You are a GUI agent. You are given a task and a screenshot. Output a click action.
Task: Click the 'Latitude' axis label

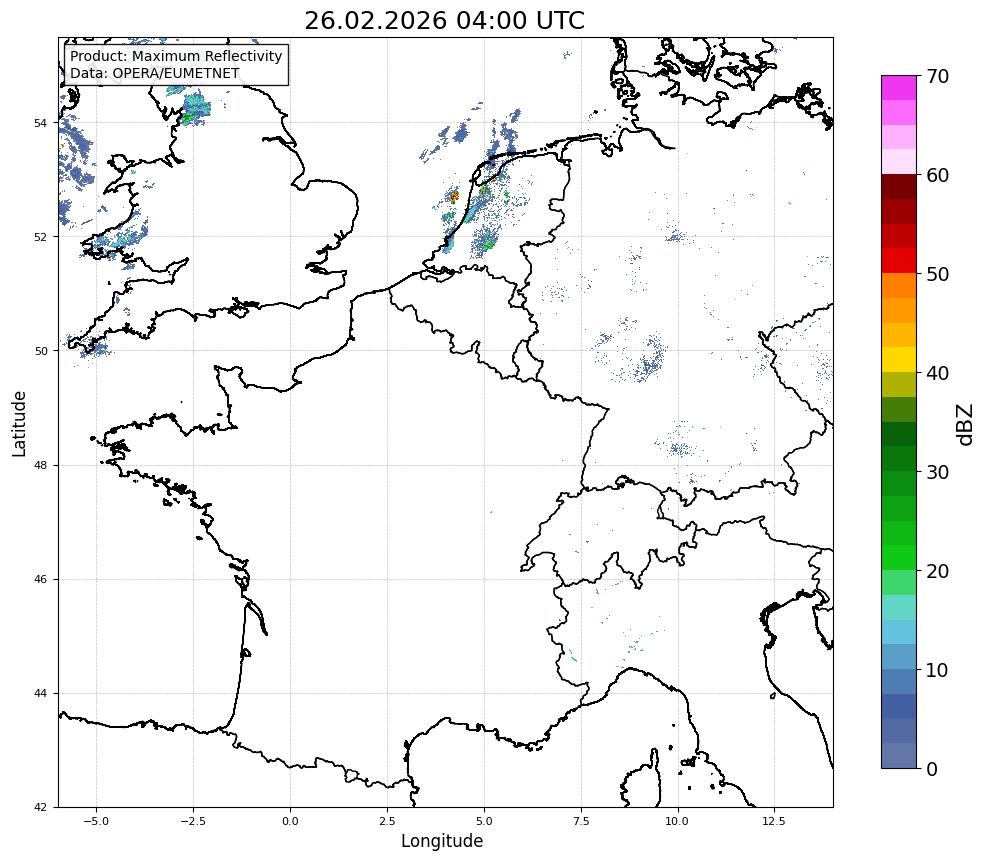[x=19, y=423]
